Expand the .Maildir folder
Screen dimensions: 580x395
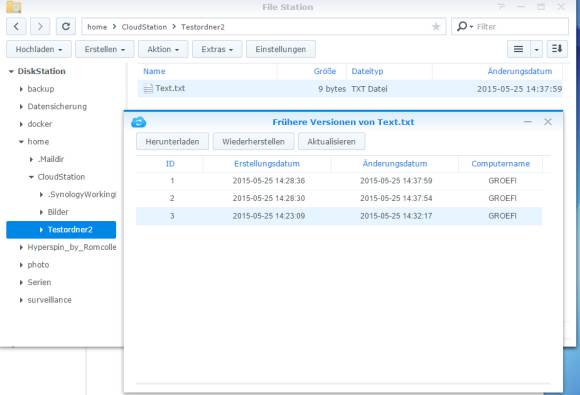tap(31, 159)
